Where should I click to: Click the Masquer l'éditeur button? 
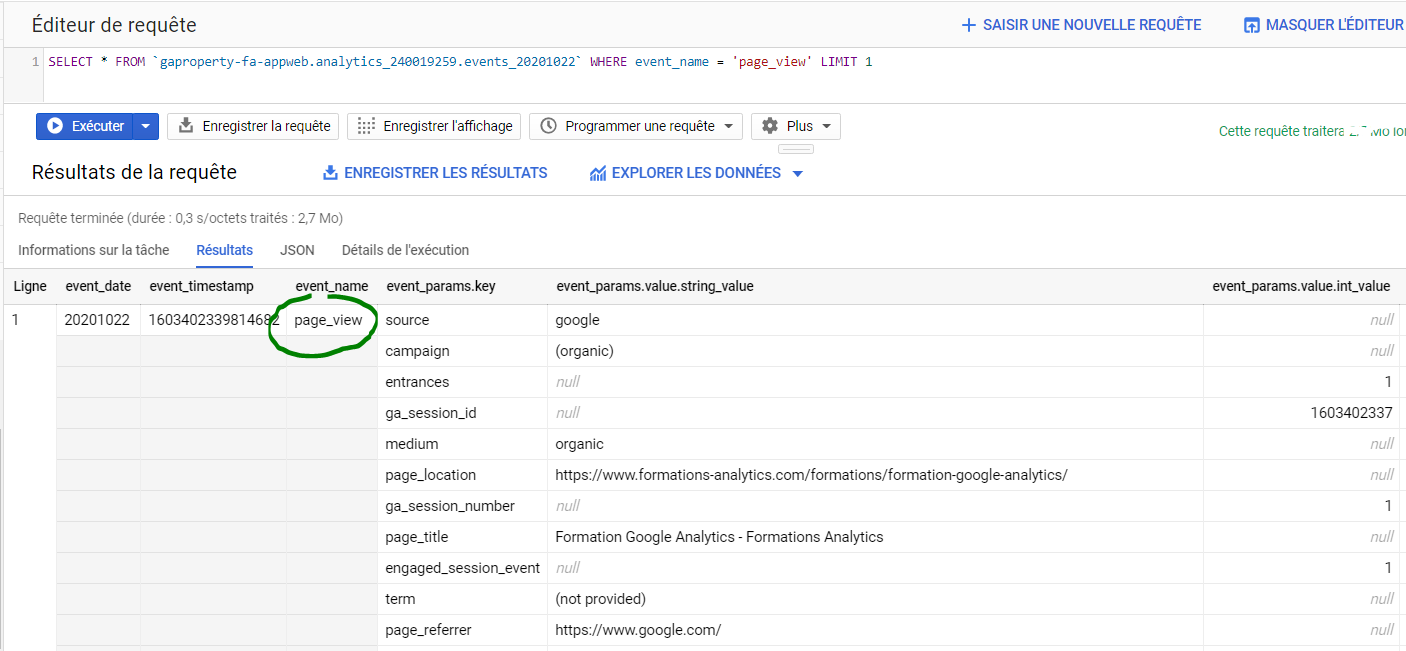pyautogui.click(x=1323, y=25)
